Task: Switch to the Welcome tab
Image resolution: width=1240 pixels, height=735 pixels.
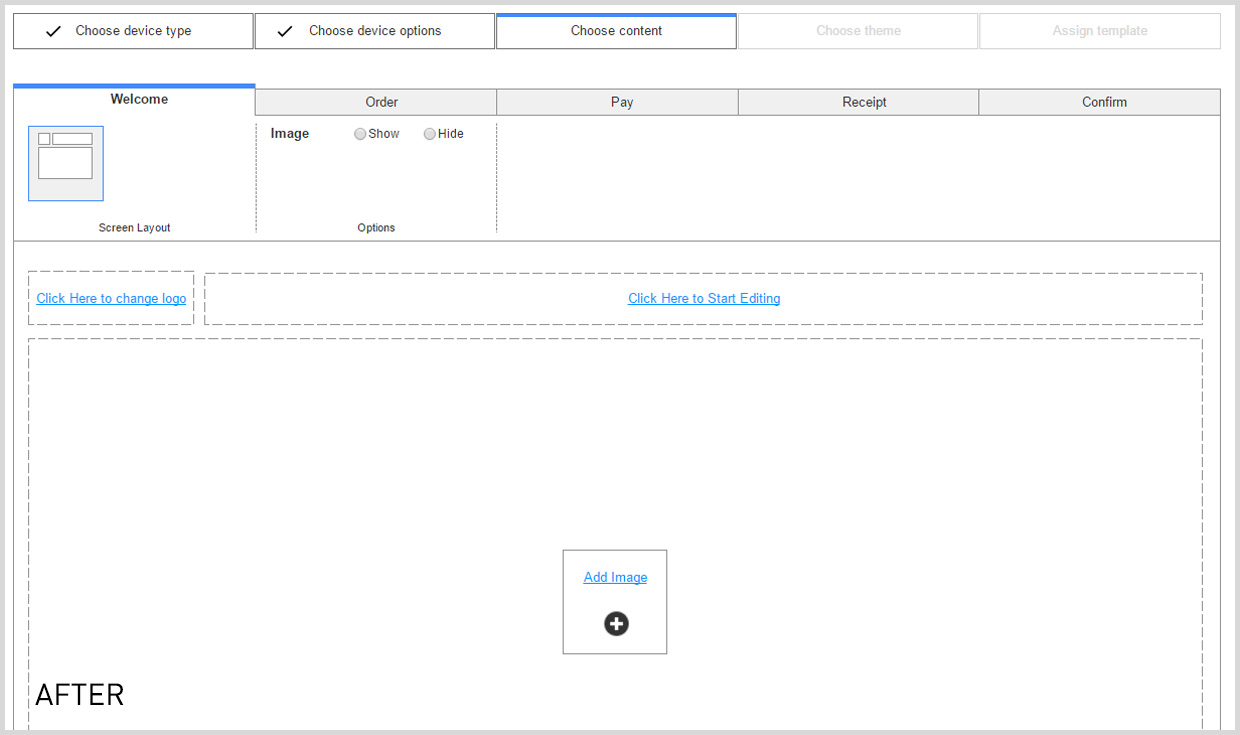Action: click(x=139, y=100)
